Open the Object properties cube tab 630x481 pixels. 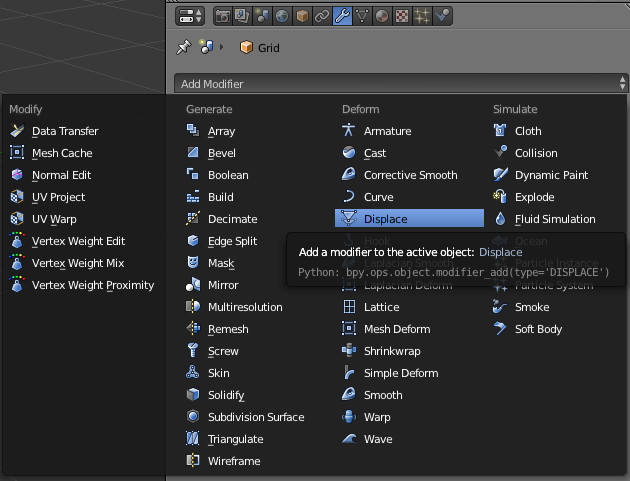tap(302, 16)
